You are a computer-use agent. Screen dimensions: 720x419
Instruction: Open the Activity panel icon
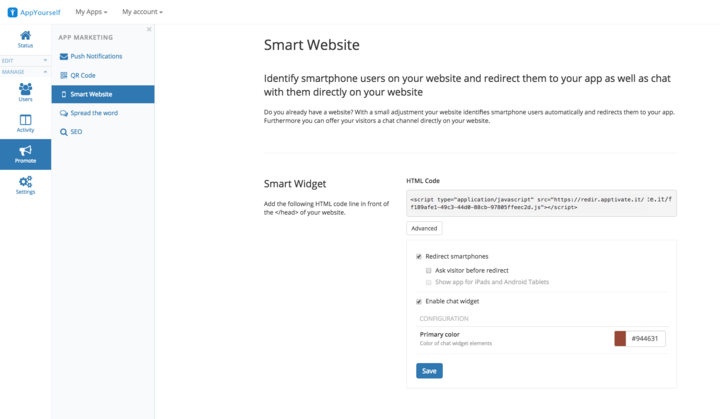click(x=25, y=120)
